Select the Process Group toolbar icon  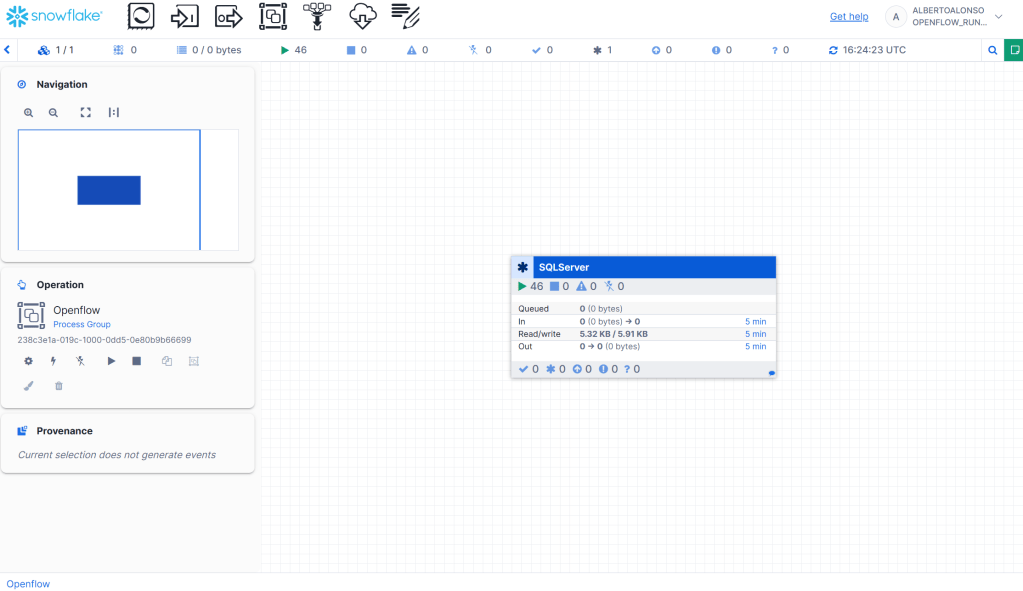coord(273,16)
